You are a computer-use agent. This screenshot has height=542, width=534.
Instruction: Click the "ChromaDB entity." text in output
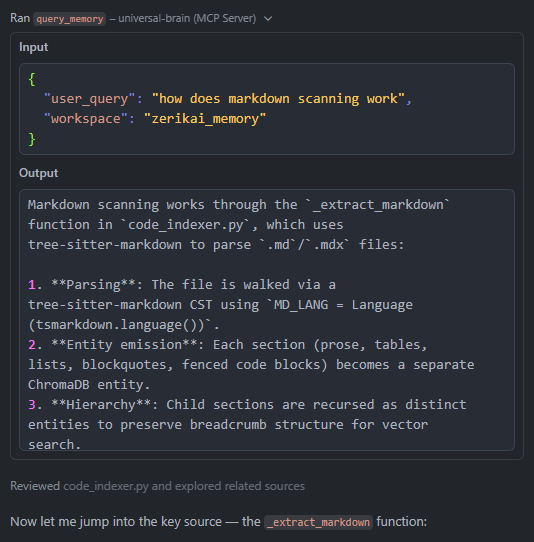(89, 385)
